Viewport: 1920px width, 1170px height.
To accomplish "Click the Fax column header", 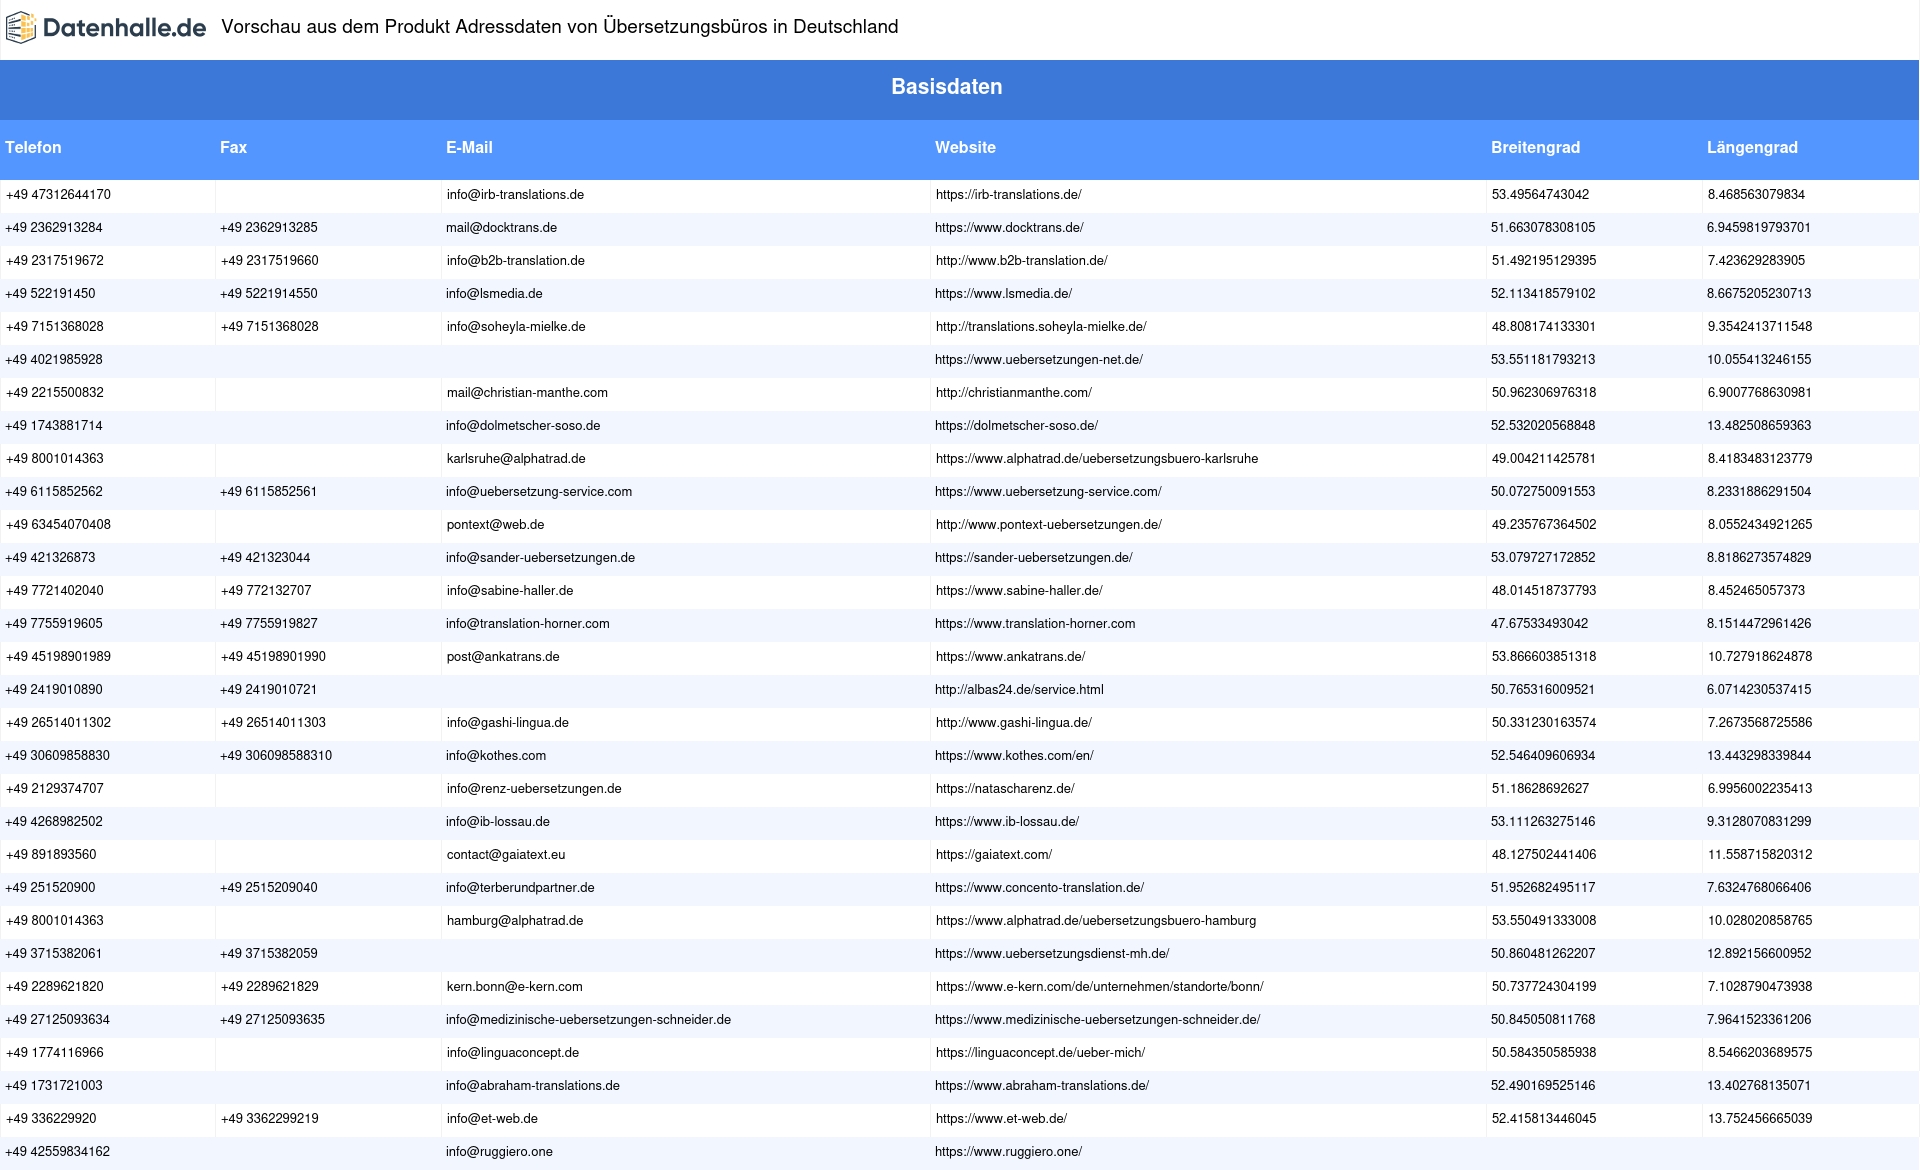I will pyautogui.click(x=233, y=147).
